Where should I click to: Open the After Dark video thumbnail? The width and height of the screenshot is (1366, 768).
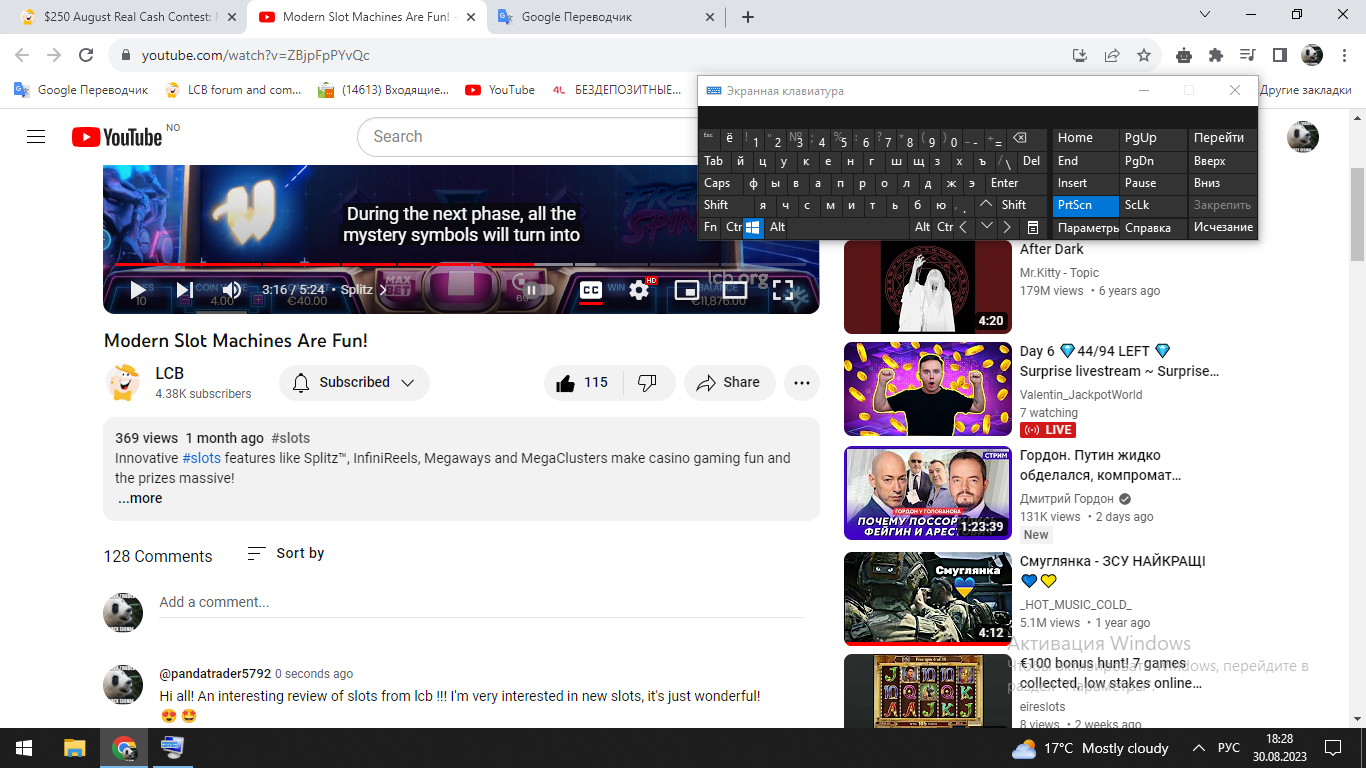tap(928, 286)
